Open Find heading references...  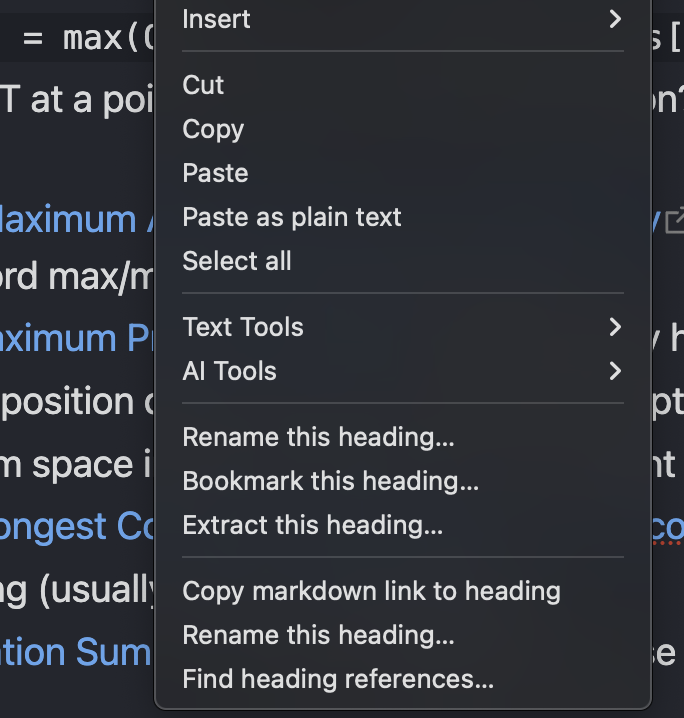403,679
